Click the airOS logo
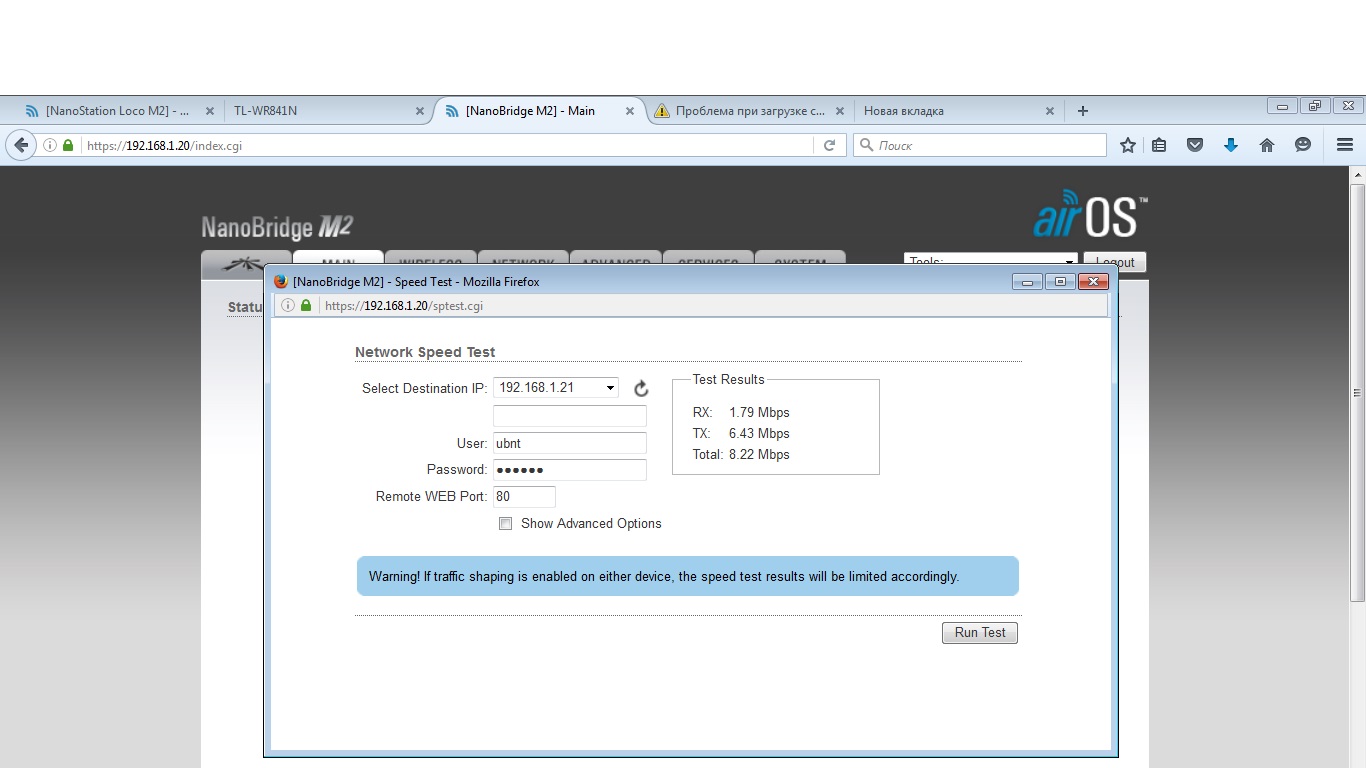 pyautogui.click(x=1091, y=213)
